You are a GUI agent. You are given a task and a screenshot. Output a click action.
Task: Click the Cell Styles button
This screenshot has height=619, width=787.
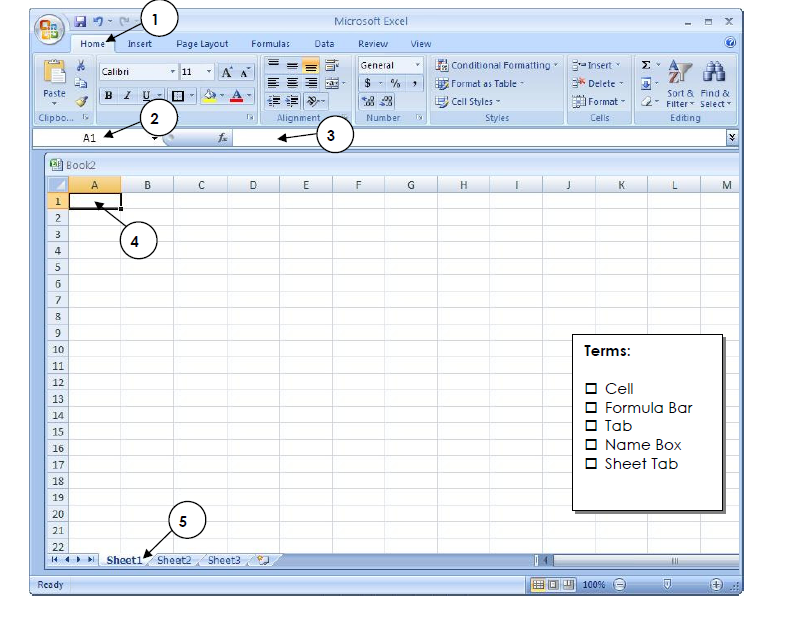pos(469,102)
